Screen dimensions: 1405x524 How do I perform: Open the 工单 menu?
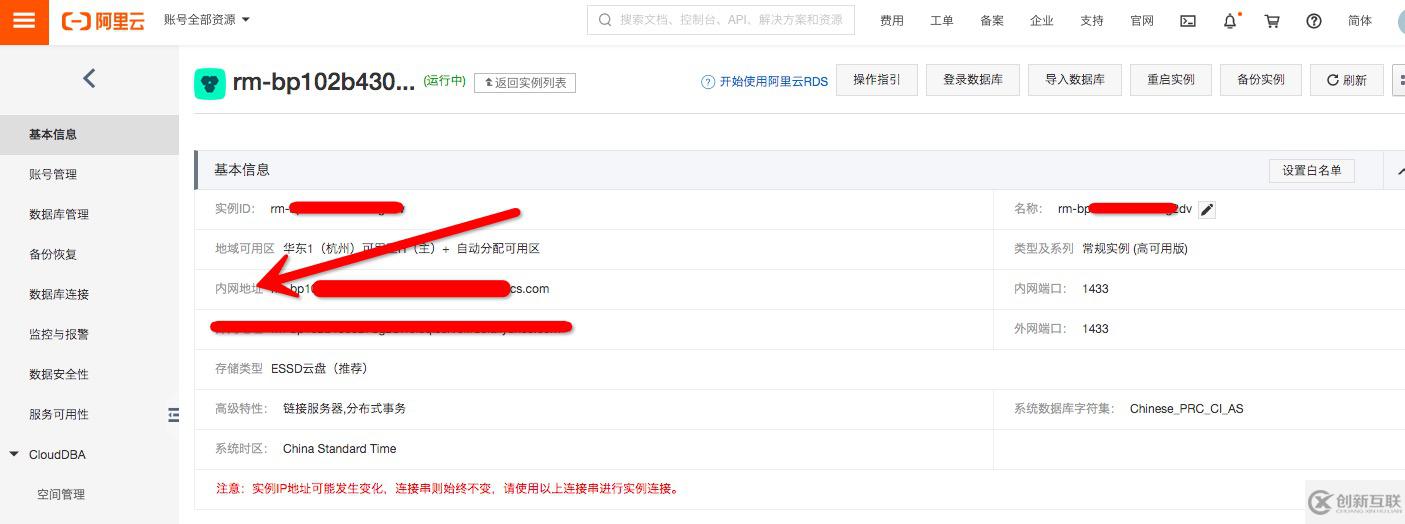(x=942, y=21)
